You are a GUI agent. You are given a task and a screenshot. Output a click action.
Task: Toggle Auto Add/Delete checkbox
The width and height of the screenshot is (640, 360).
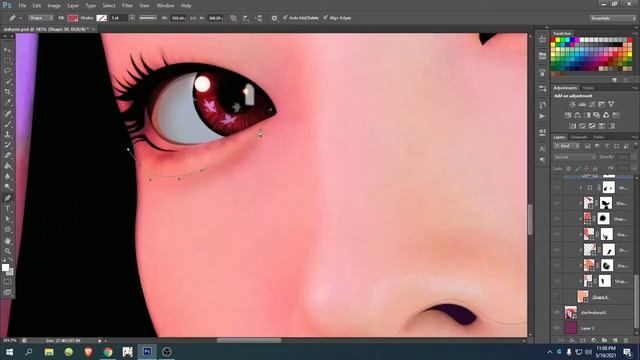click(x=285, y=18)
